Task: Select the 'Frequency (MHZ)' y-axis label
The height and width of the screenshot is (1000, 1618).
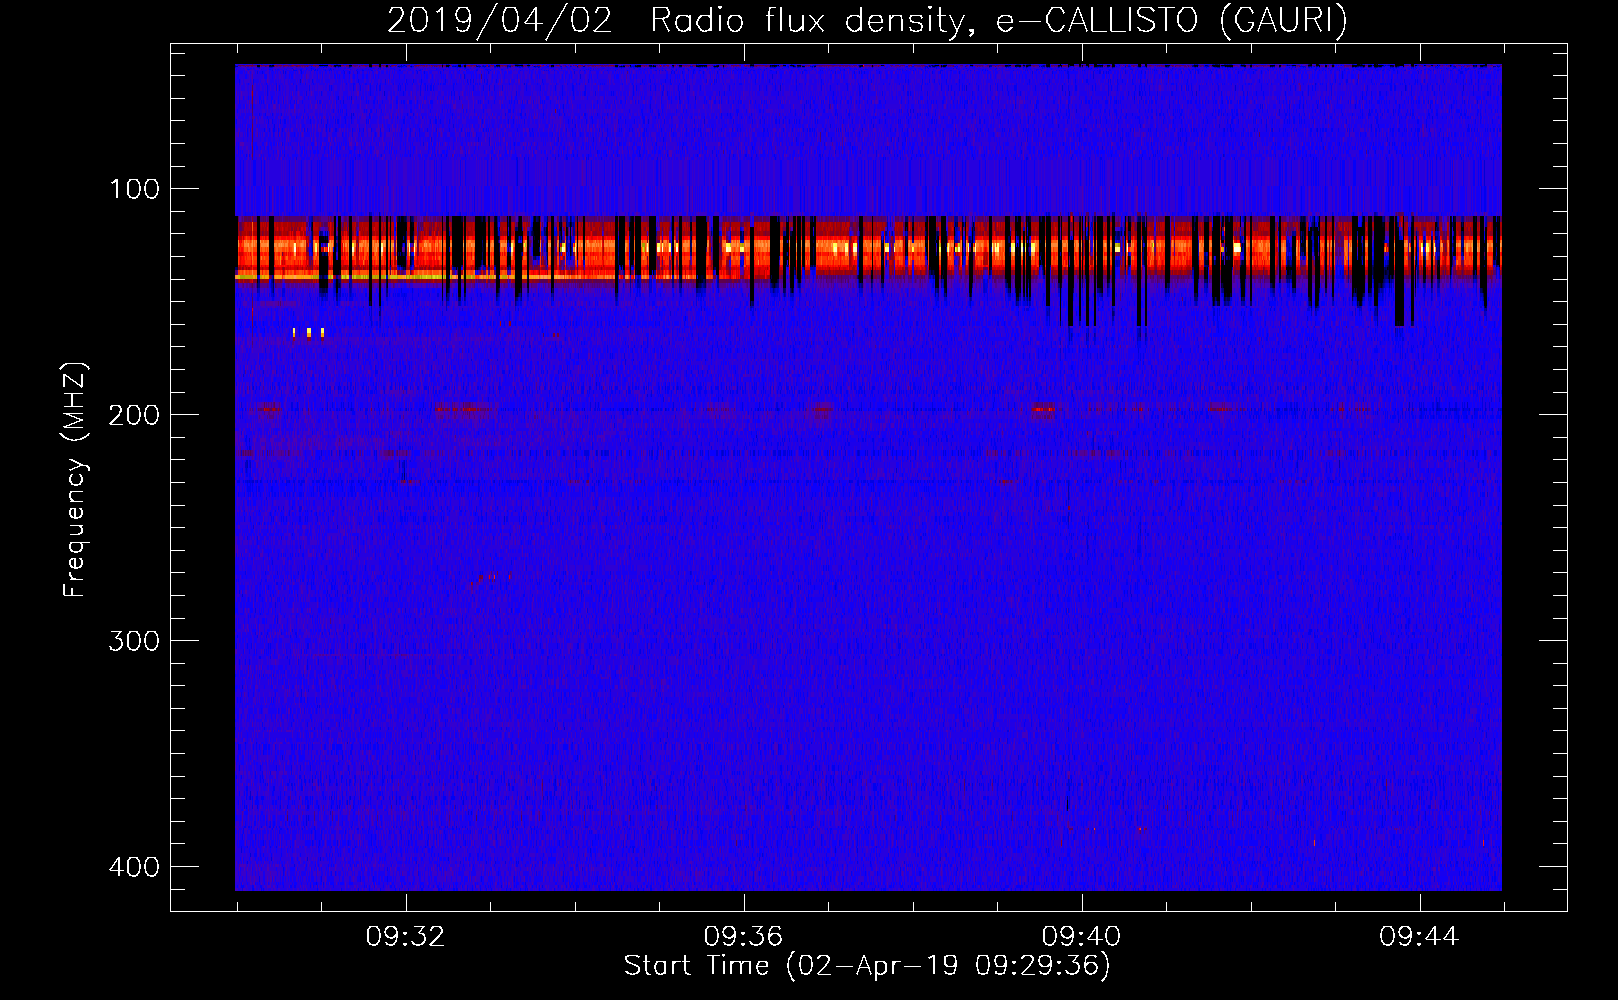Action: (x=75, y=480)
